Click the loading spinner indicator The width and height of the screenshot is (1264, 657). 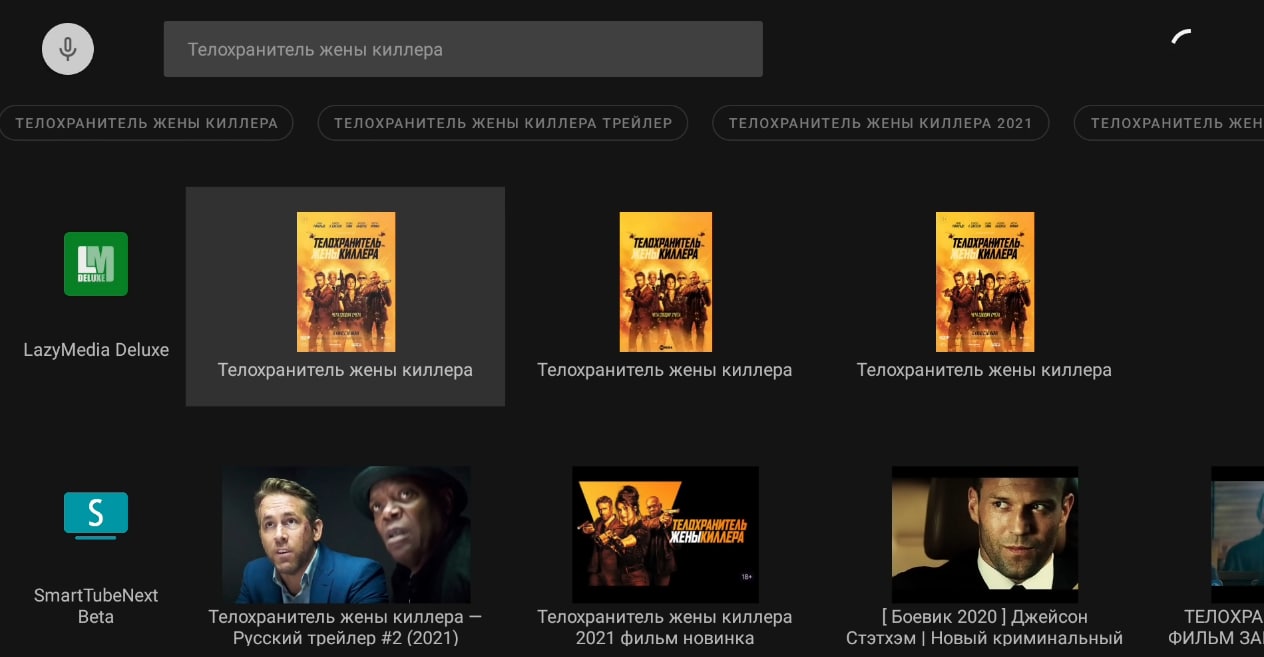[1182, 37]
